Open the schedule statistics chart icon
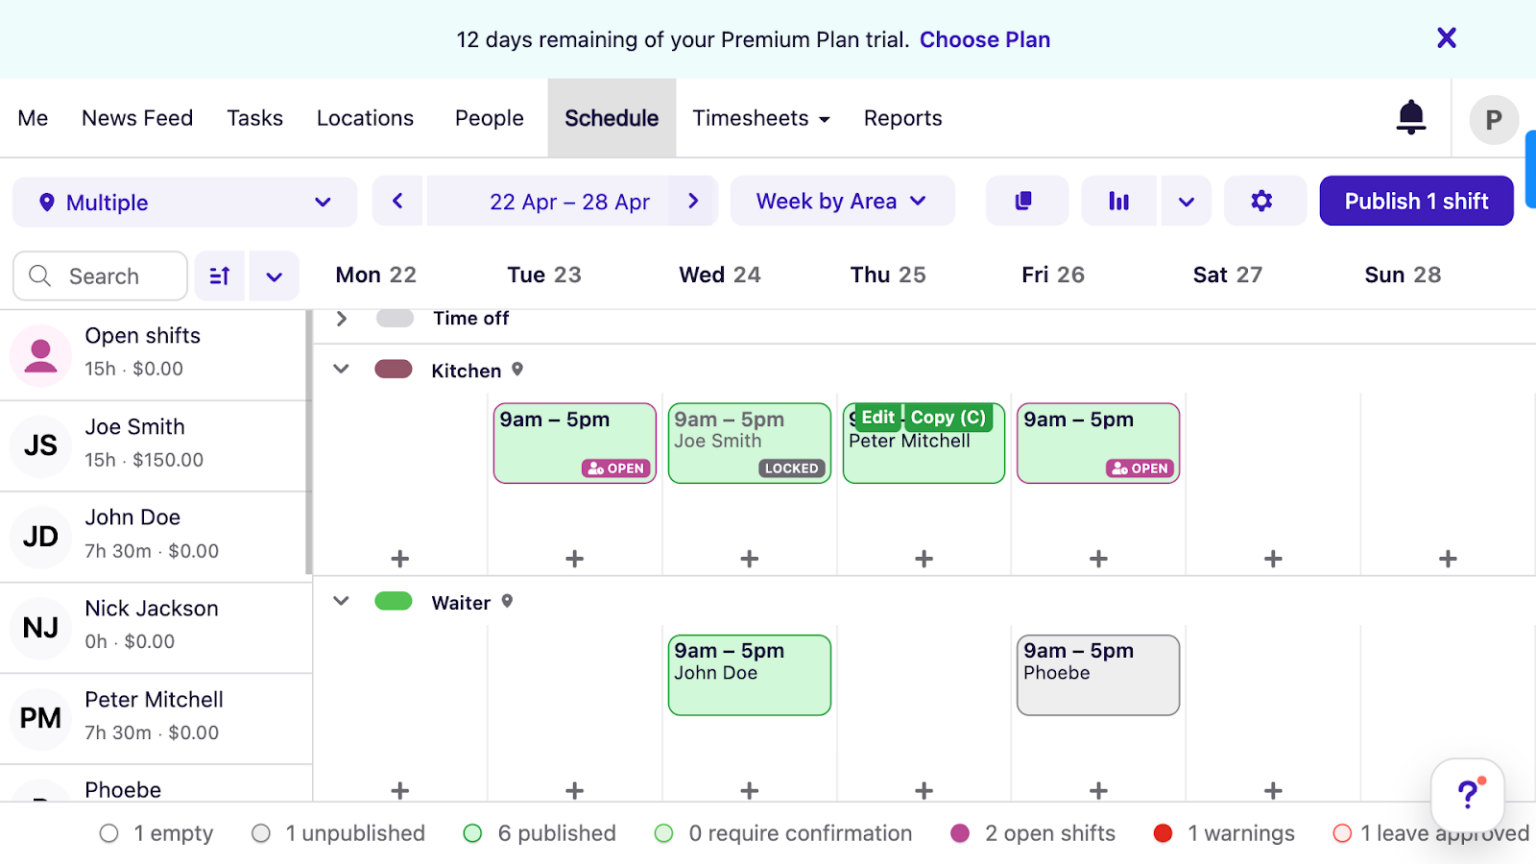1536x864 pixels. 1119,201
